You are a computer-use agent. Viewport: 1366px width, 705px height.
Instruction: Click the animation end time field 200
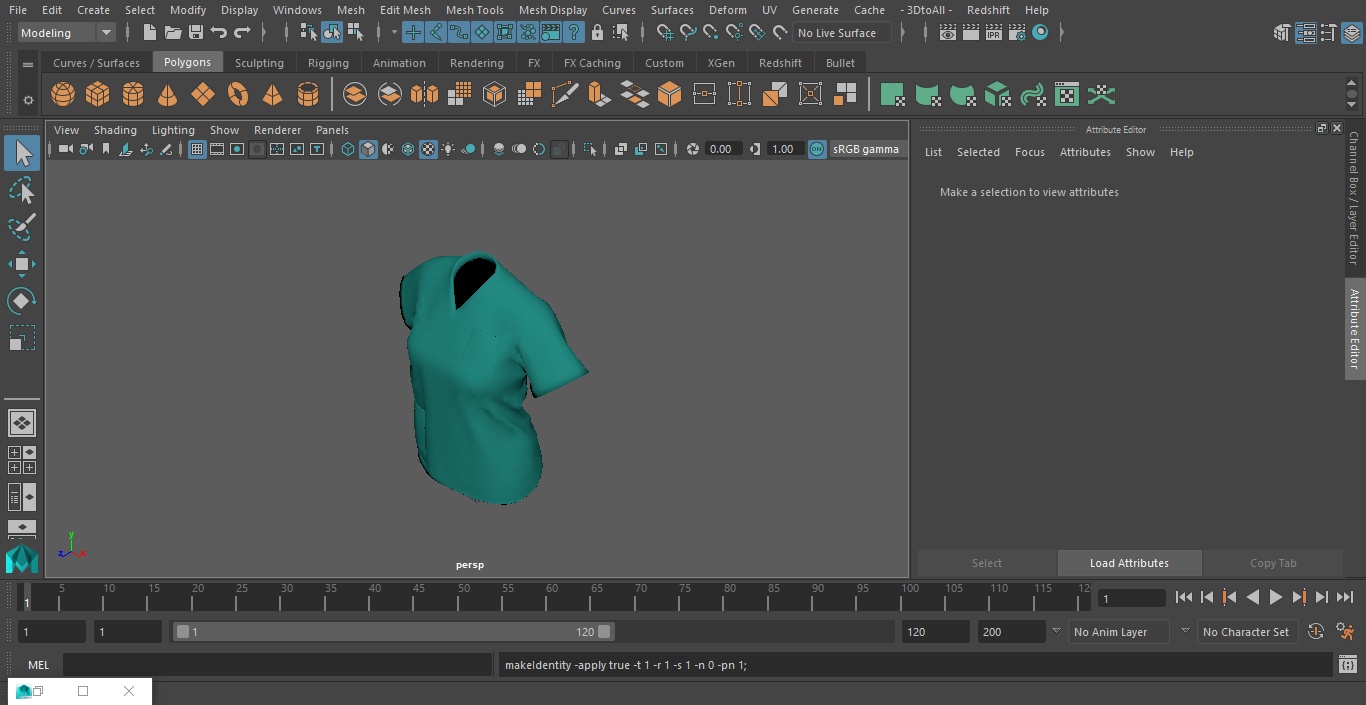click(1011, 632)
